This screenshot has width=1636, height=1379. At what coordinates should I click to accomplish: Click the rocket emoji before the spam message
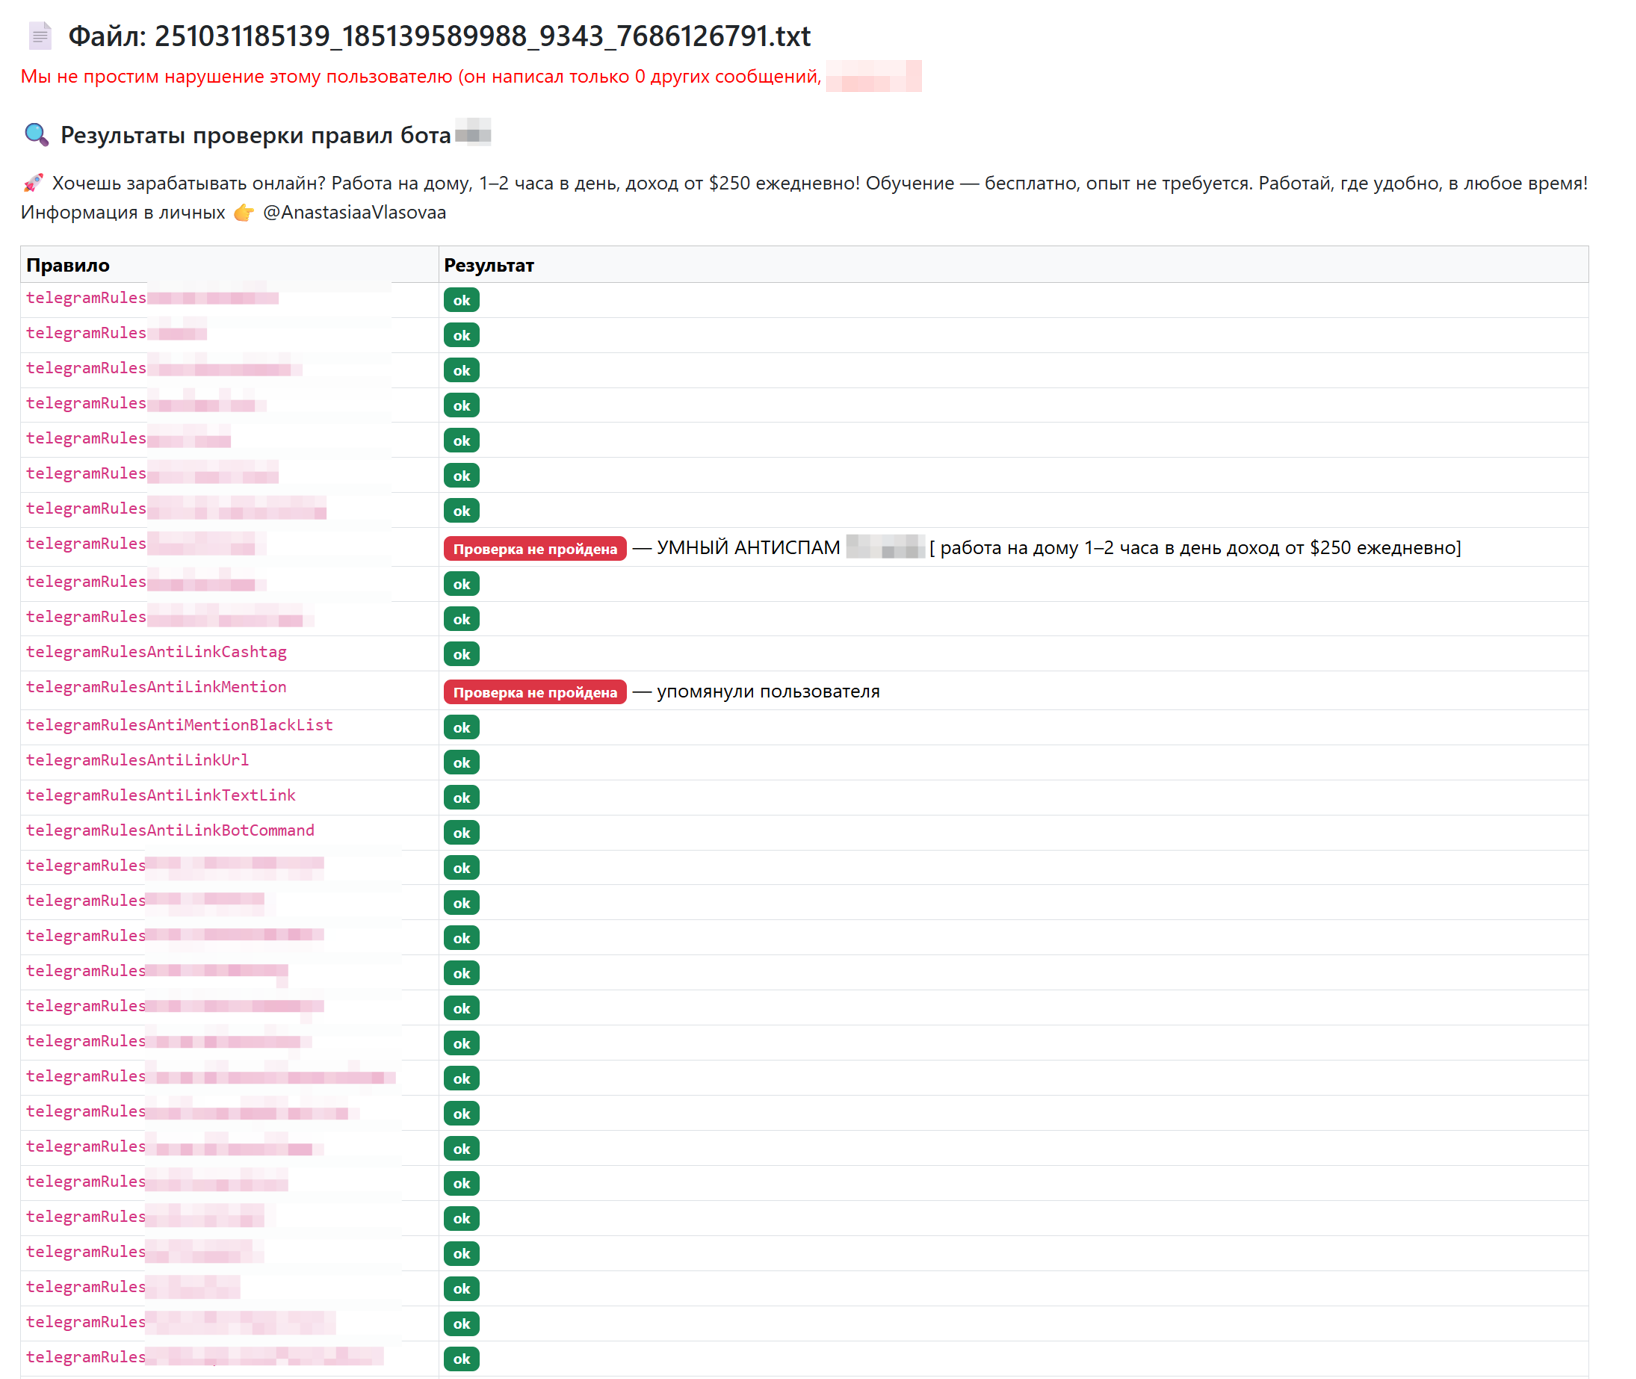click(33, 183)
